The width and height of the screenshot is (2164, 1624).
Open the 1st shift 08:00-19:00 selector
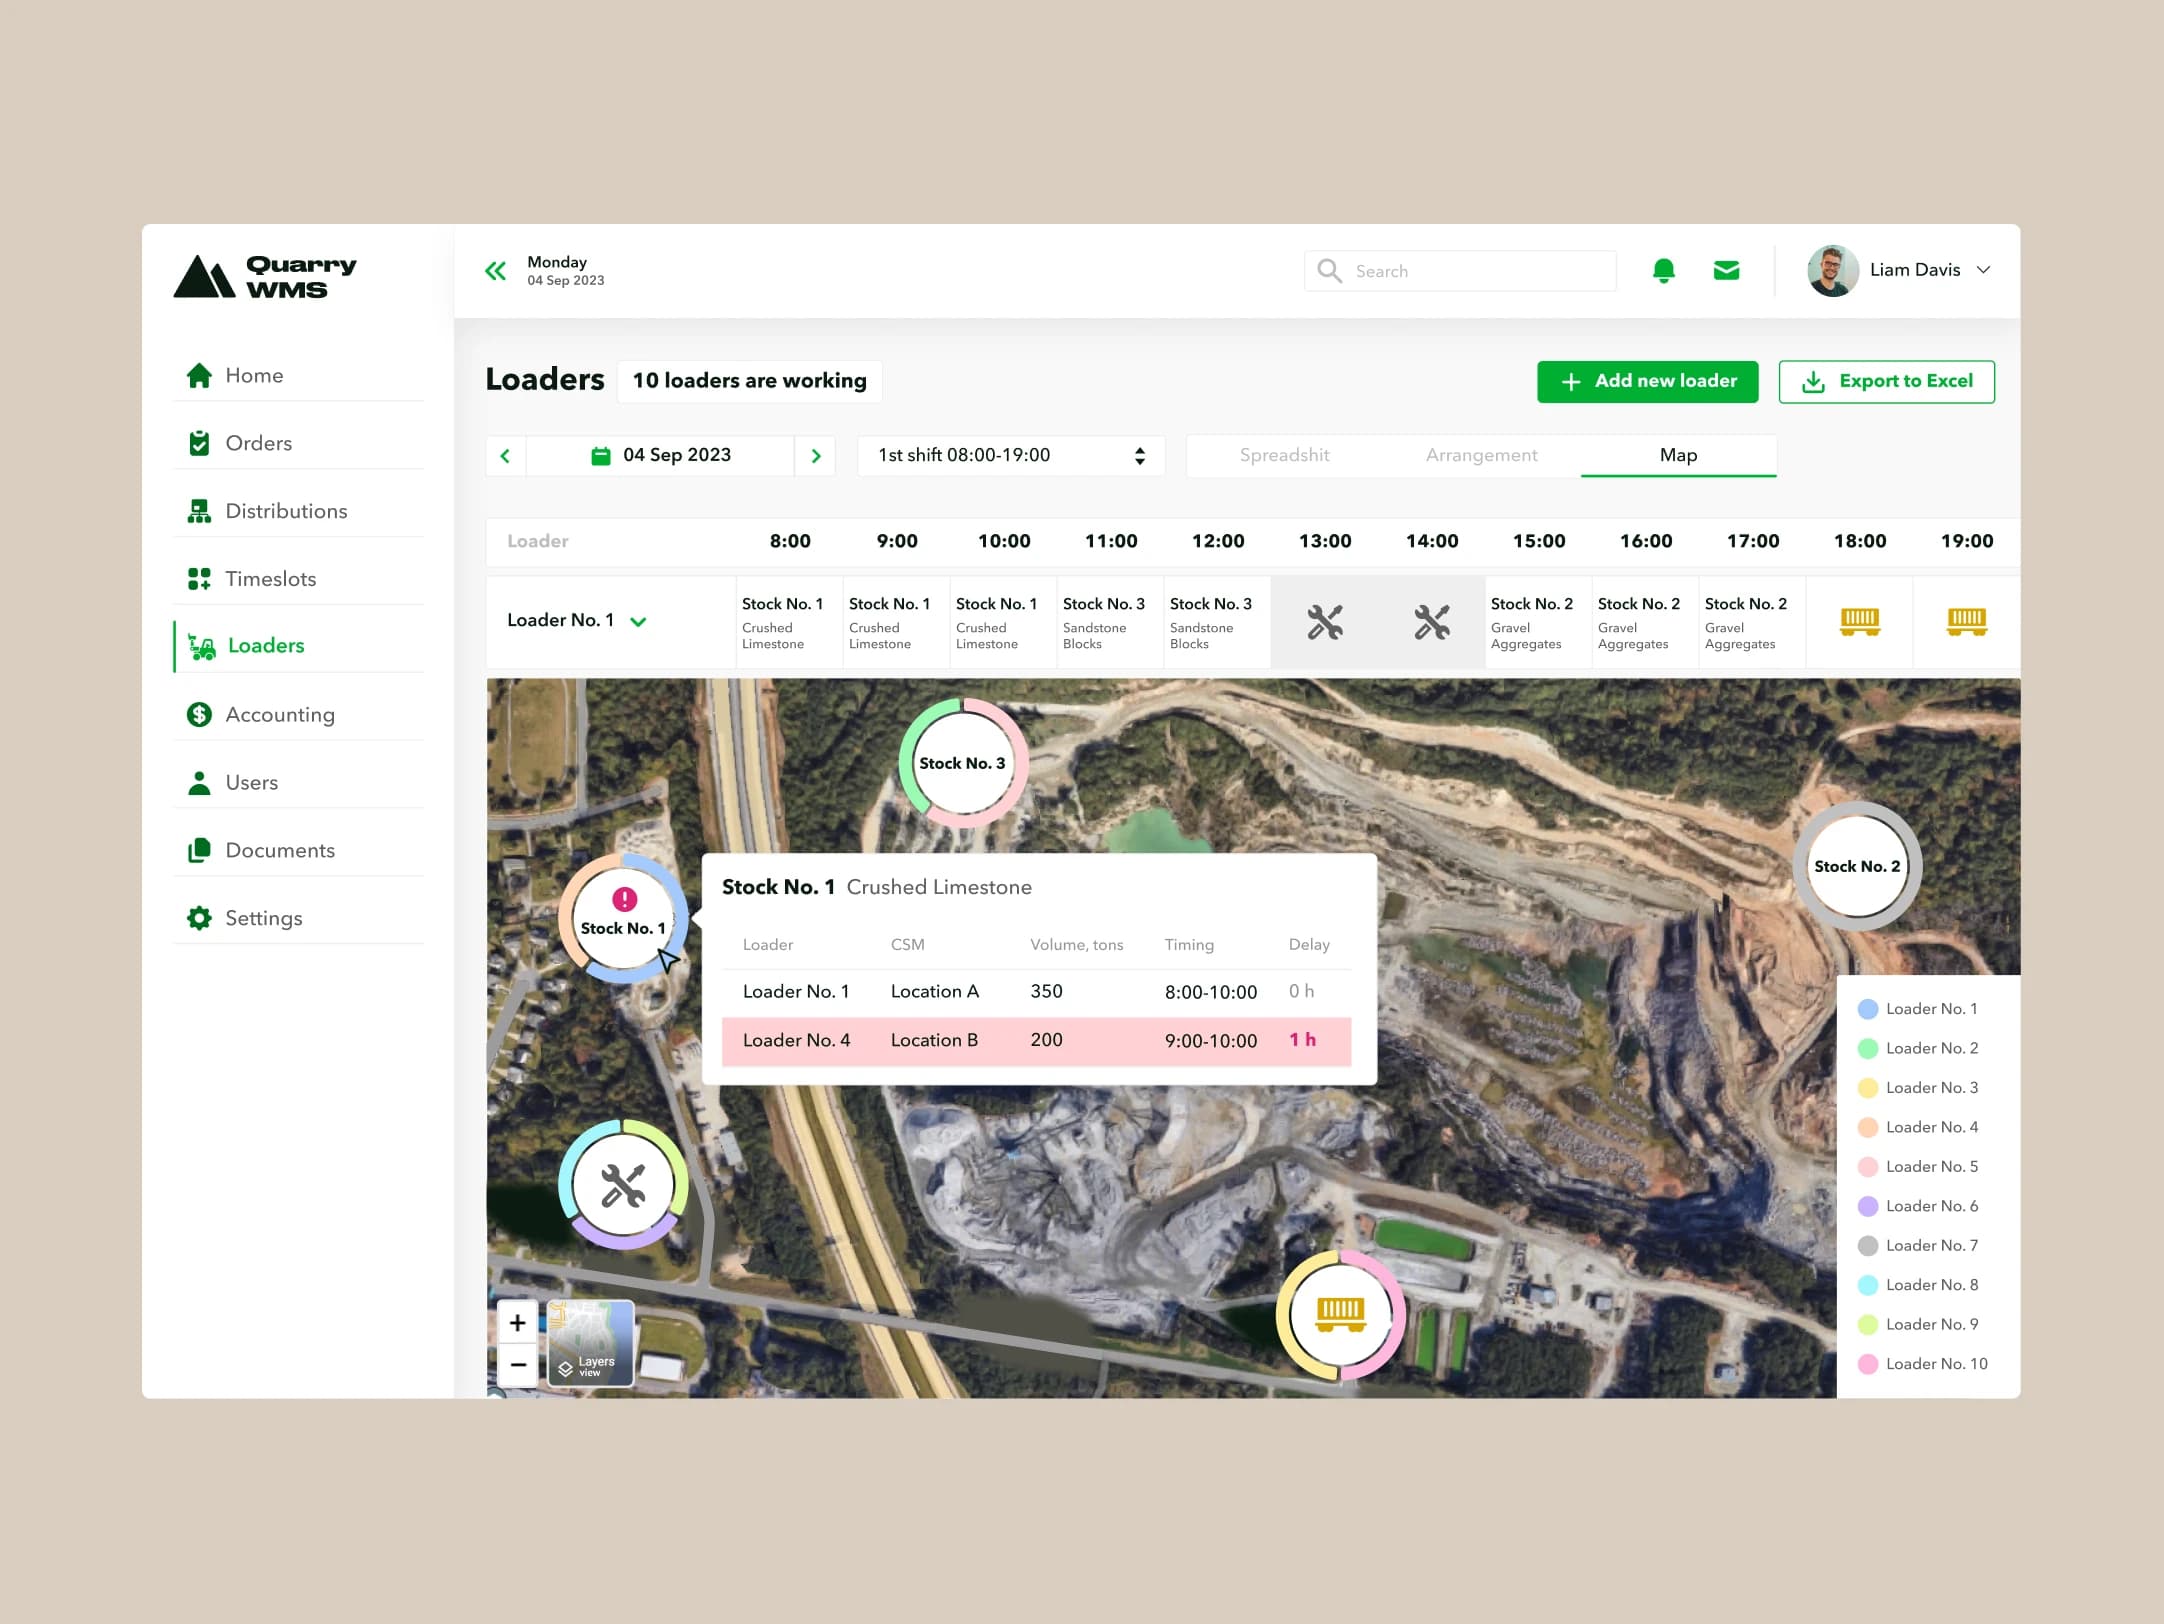[1011, 456]
